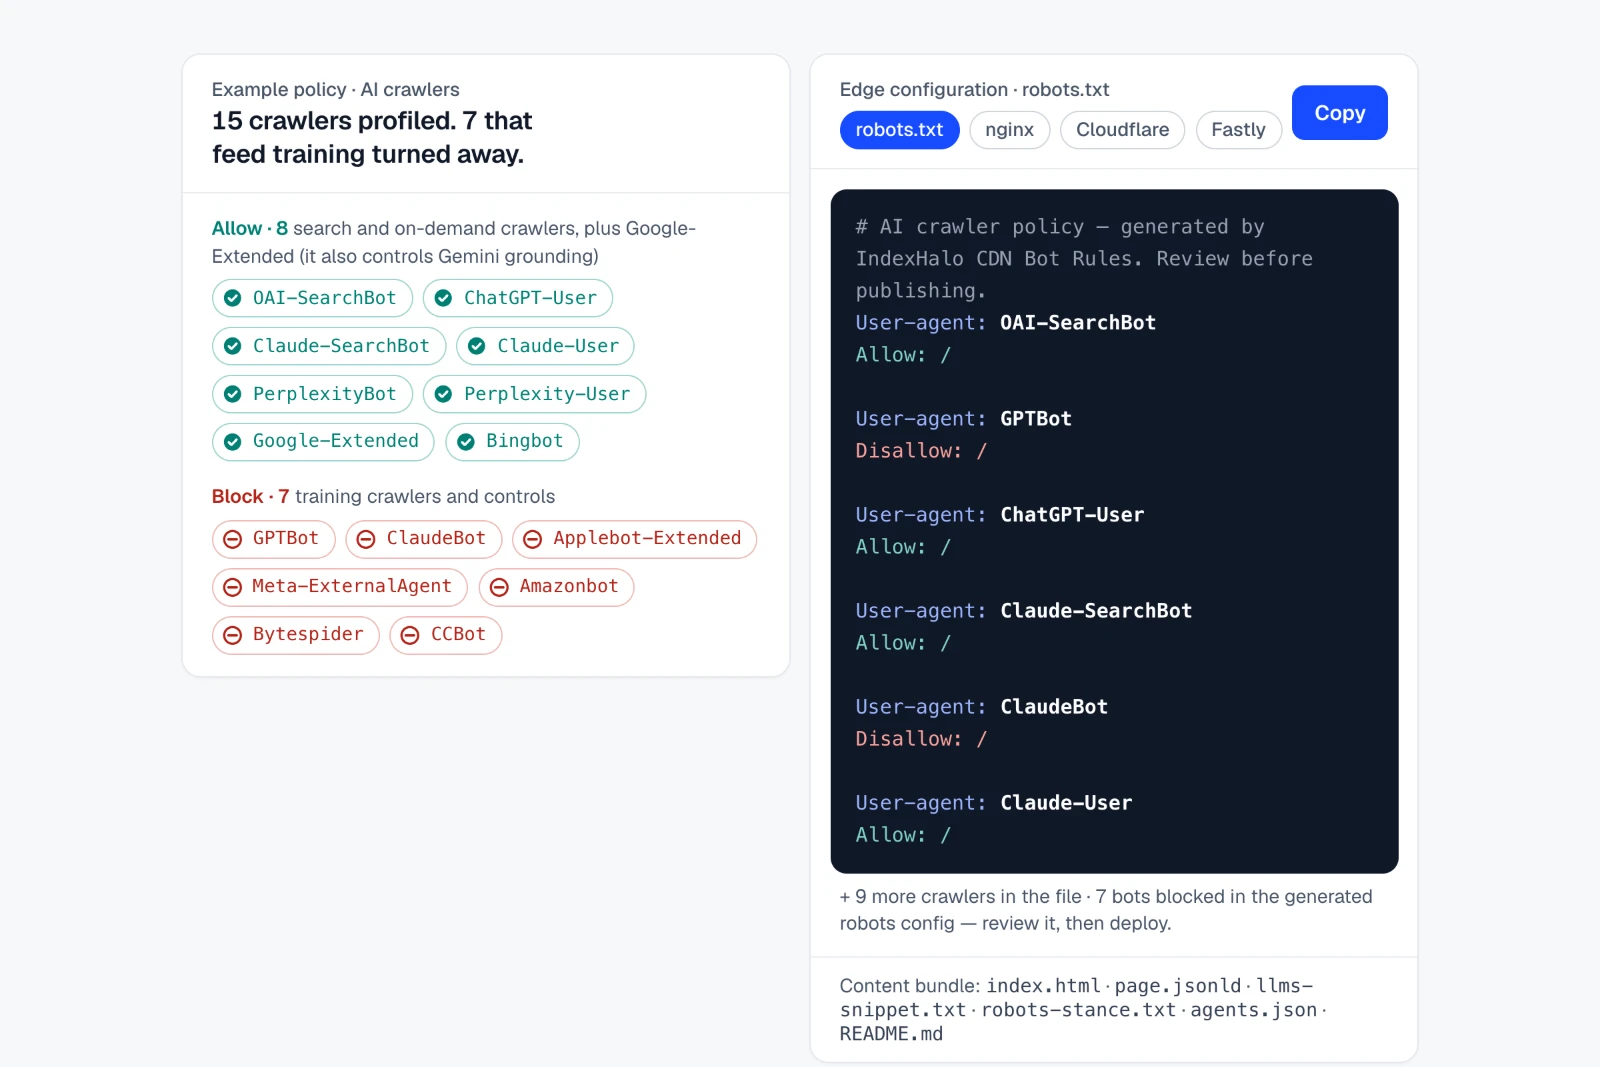Click the block icon on the GPTBot chip

(232, 539)
